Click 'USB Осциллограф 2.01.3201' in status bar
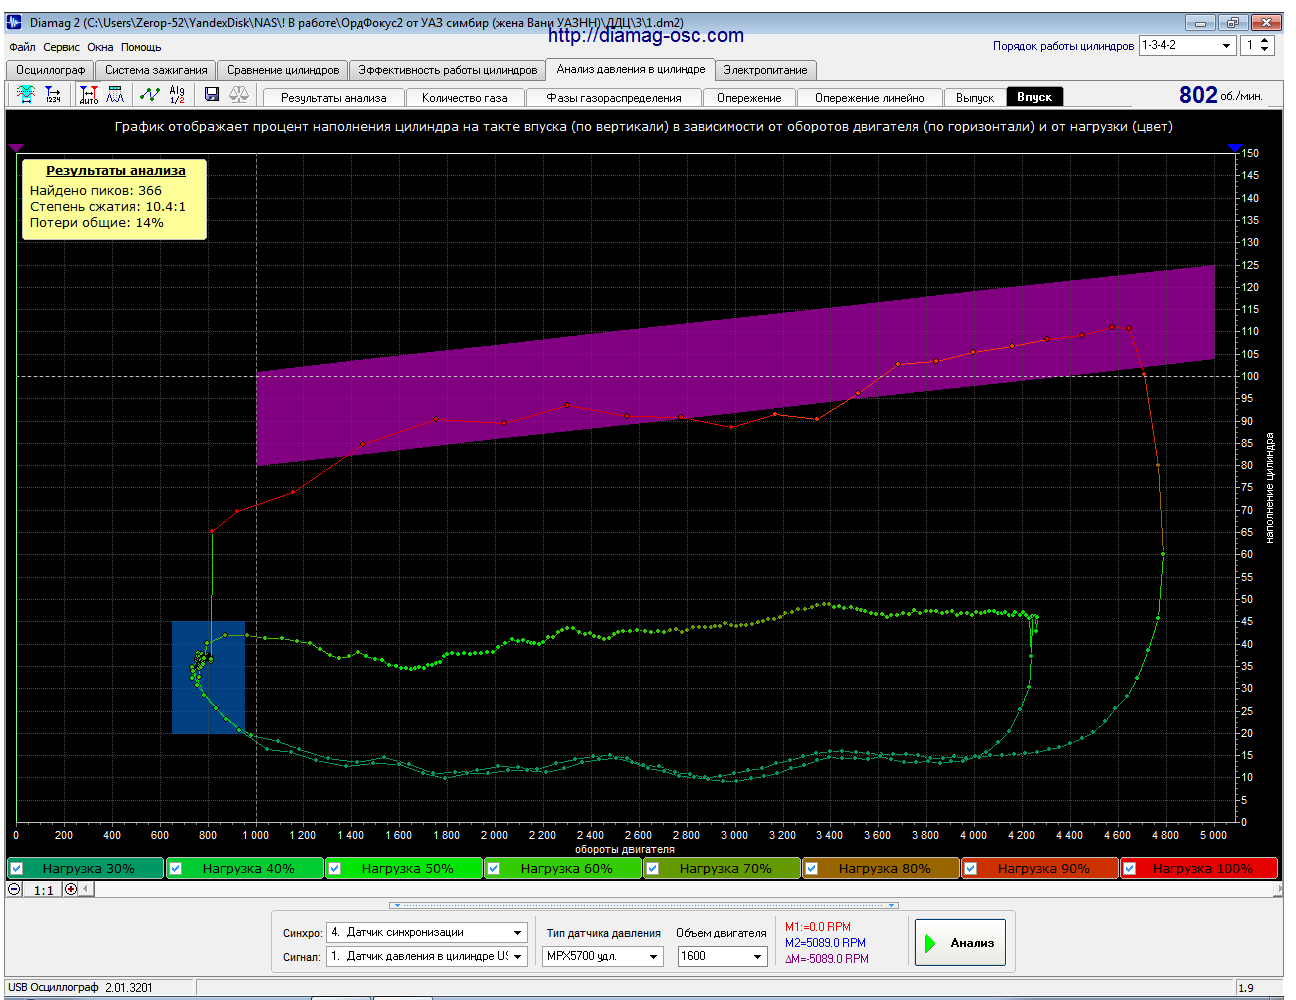The image size is (1296, 1000). pyautogui.click(x=80, y=988)
